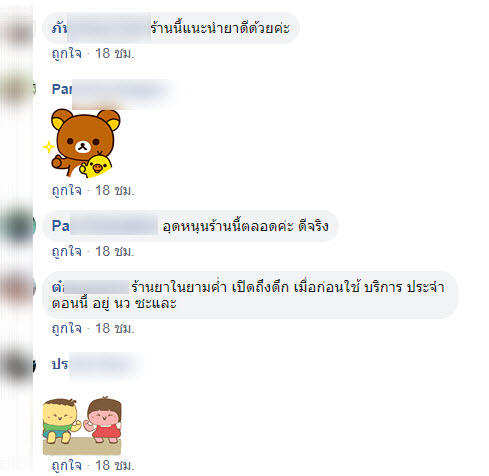Image resolution: width=489 pixels, height=476 pixels.
Task: Click avatar beside อุดหนุนร้านนี้ตลอดค่ะ comment
Action: coord(20,226)
